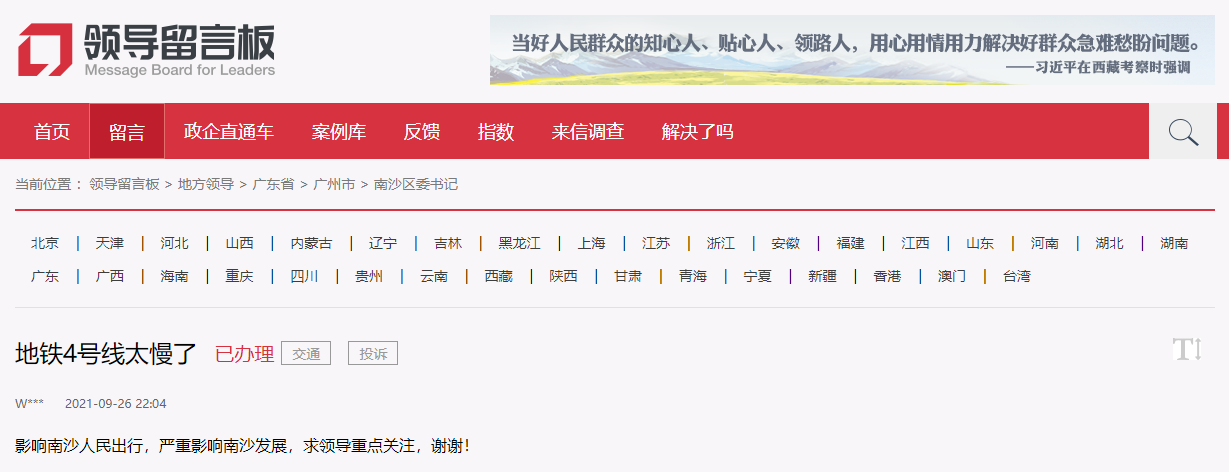Click 解决了吗 in the navigation bar
This screenshot has height=472, width=1229.
(698, 132)
